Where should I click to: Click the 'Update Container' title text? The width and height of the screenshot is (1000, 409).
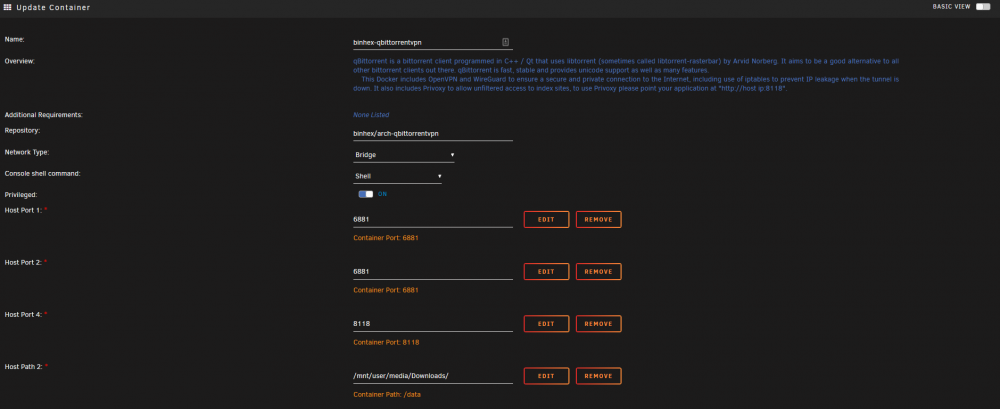tap(53, 8)
